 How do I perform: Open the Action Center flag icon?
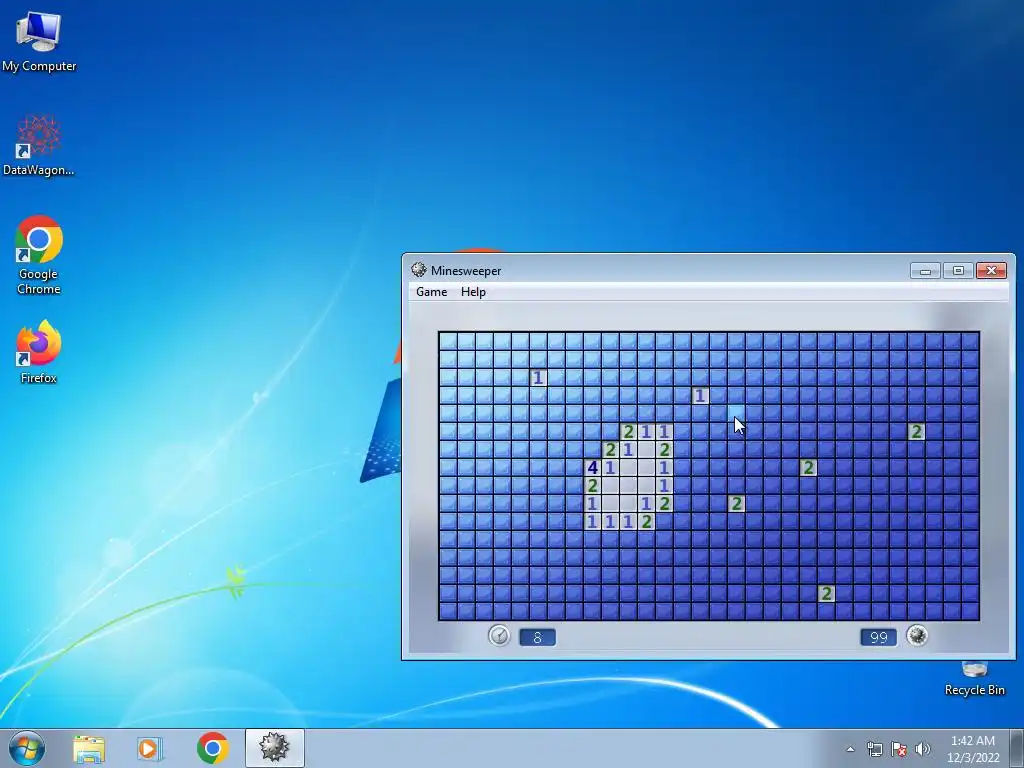899,749
